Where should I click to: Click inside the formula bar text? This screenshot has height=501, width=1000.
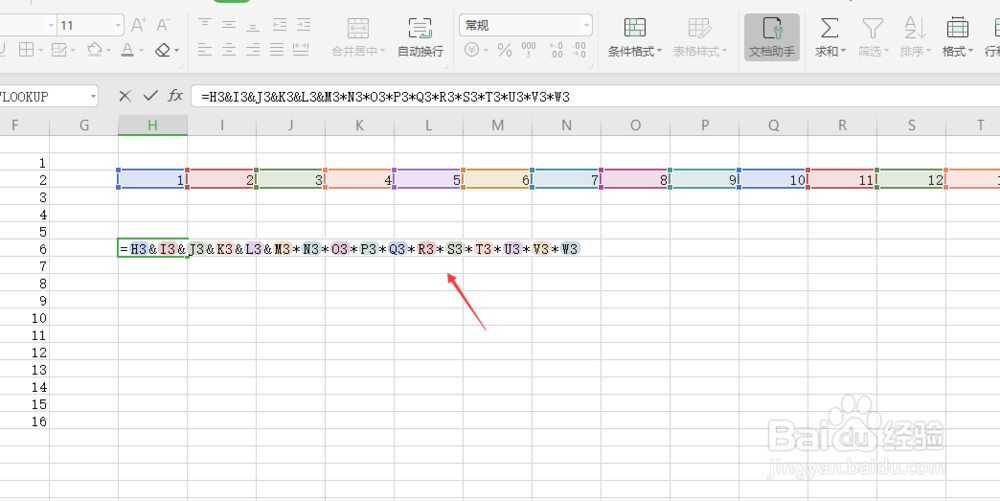(385, 97)
